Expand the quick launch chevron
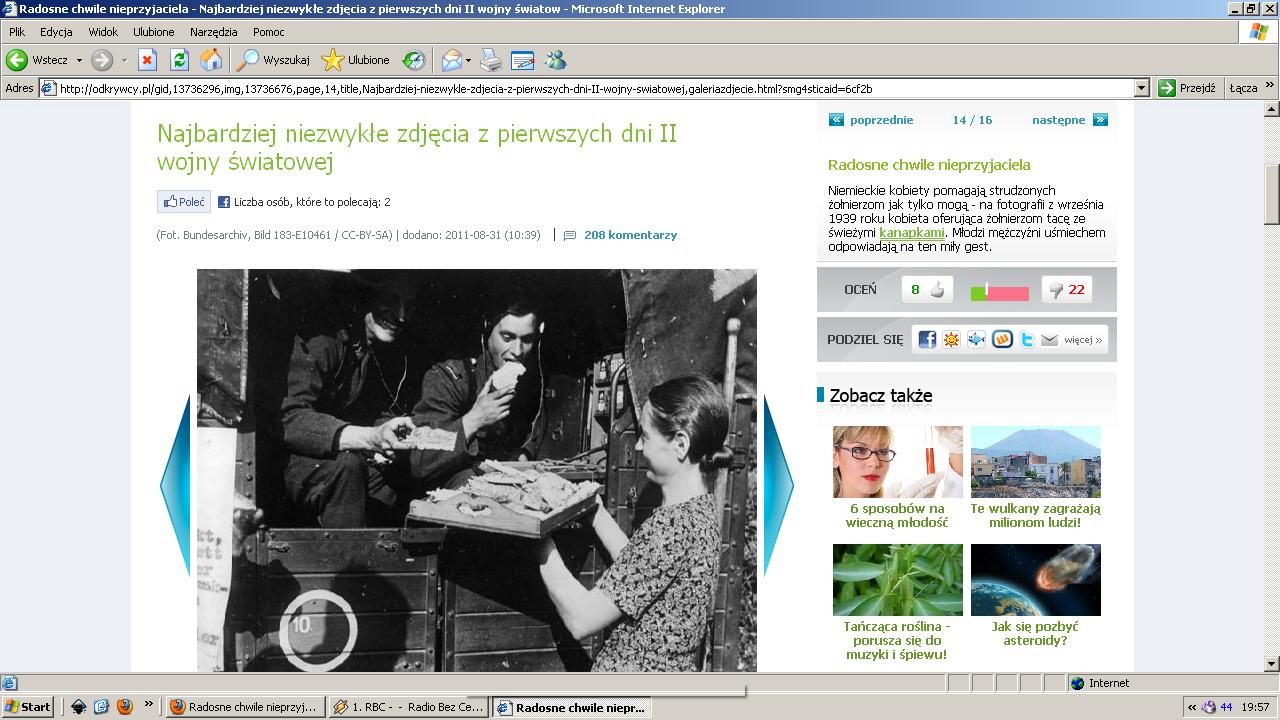Screen dimensions: 1280x720 pos(148,704)
